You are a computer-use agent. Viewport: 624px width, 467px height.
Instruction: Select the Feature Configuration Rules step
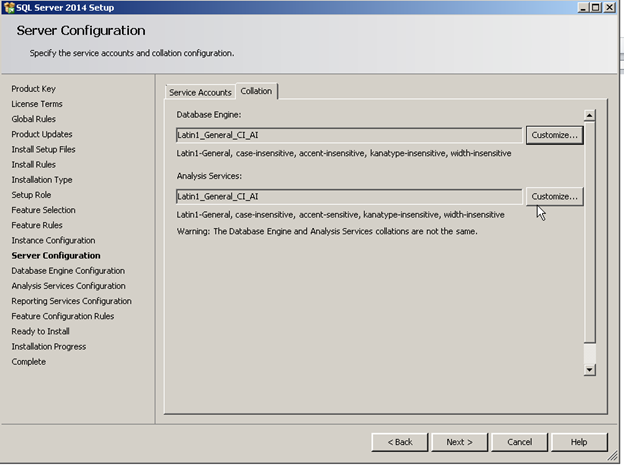click(63, 316)
